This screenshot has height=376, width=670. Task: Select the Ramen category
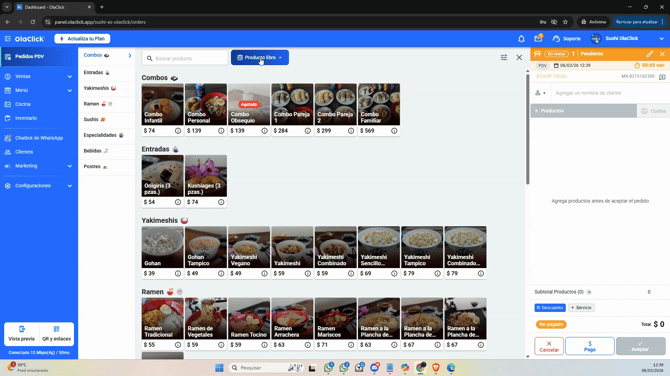click(x=107, y=104)
